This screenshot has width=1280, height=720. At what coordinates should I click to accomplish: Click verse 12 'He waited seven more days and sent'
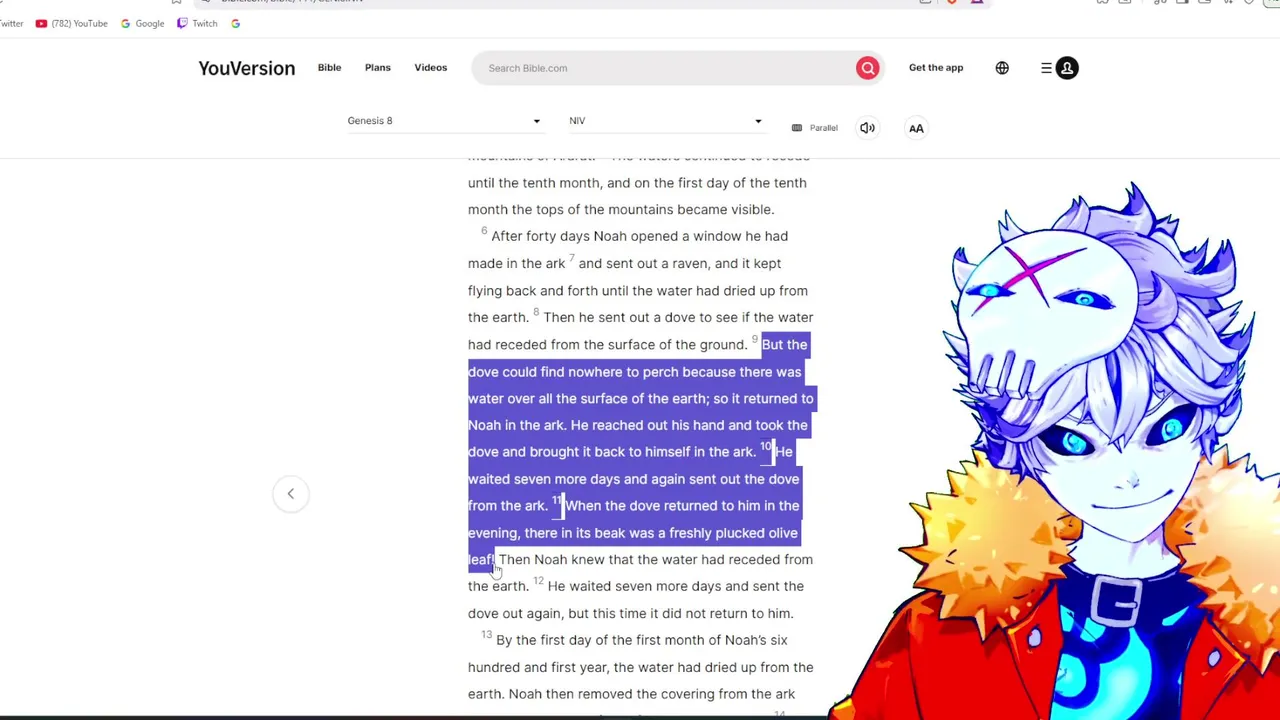[676, 586]
